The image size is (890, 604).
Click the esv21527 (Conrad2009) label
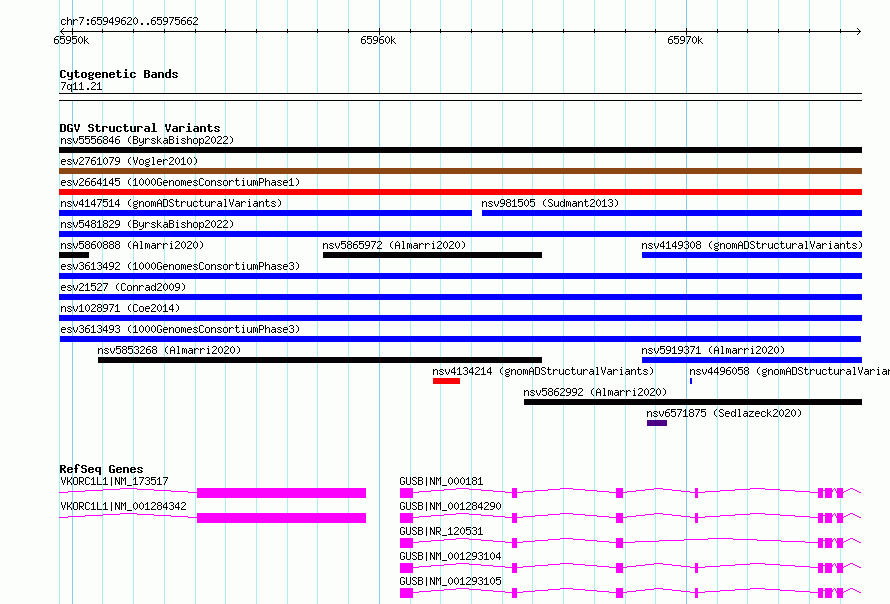123,287
